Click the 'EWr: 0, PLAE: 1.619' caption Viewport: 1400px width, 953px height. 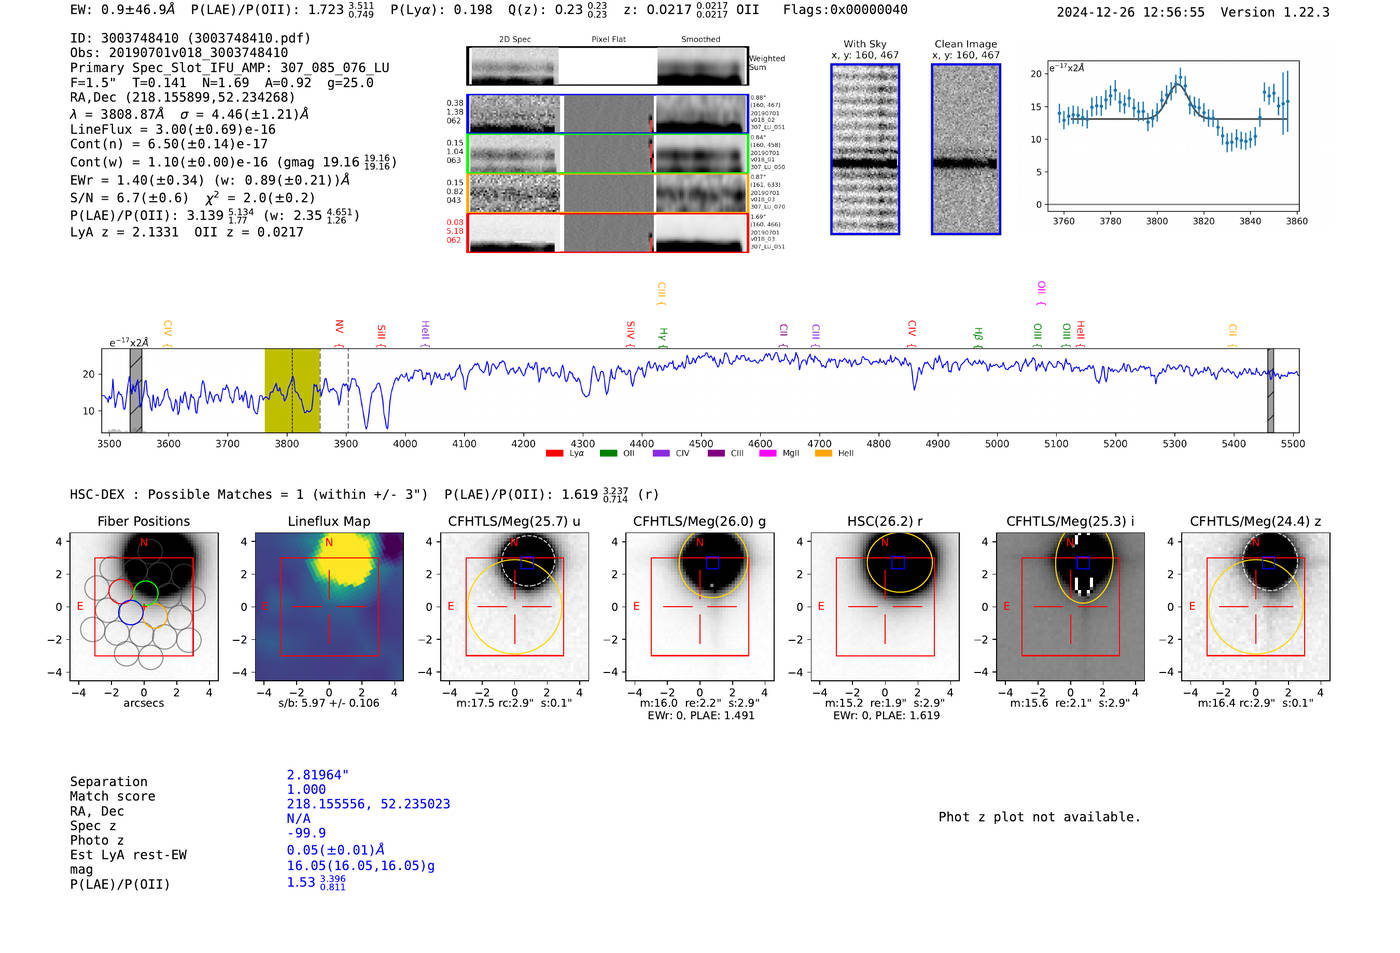[x=886, y=716]
